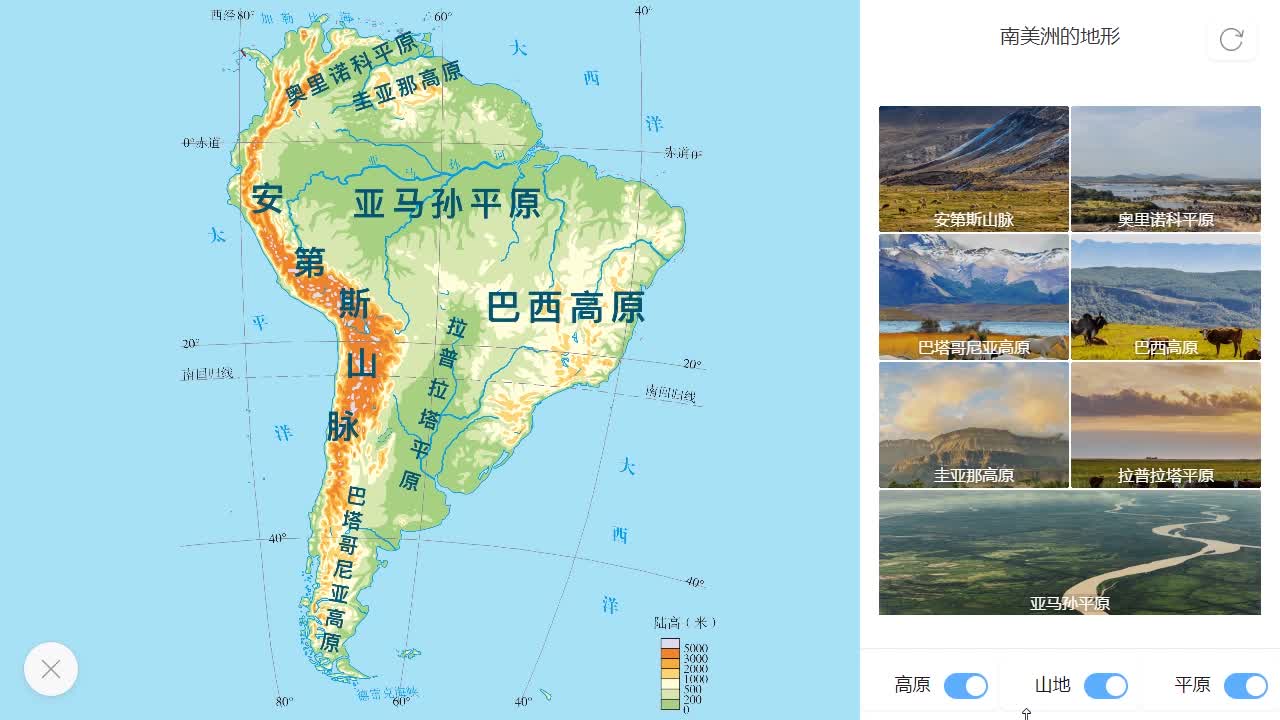Click the 高原 toggle label text

tap(912, 685)
